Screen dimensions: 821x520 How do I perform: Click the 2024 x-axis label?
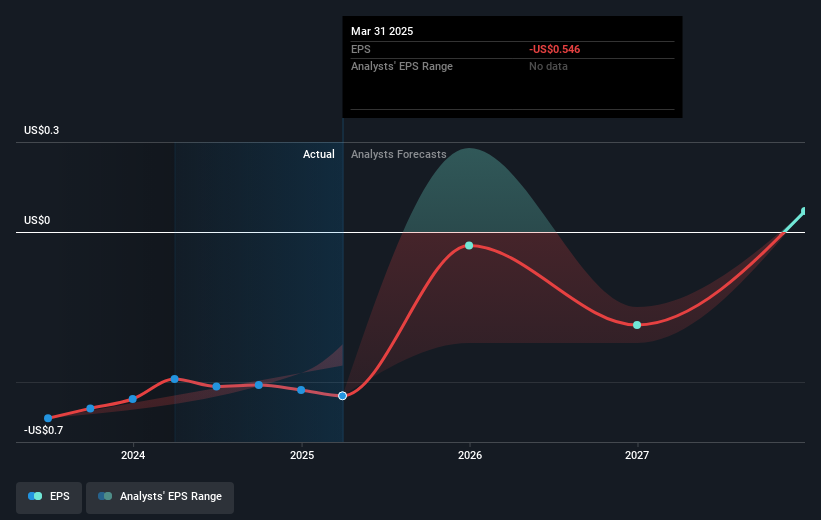133,455
